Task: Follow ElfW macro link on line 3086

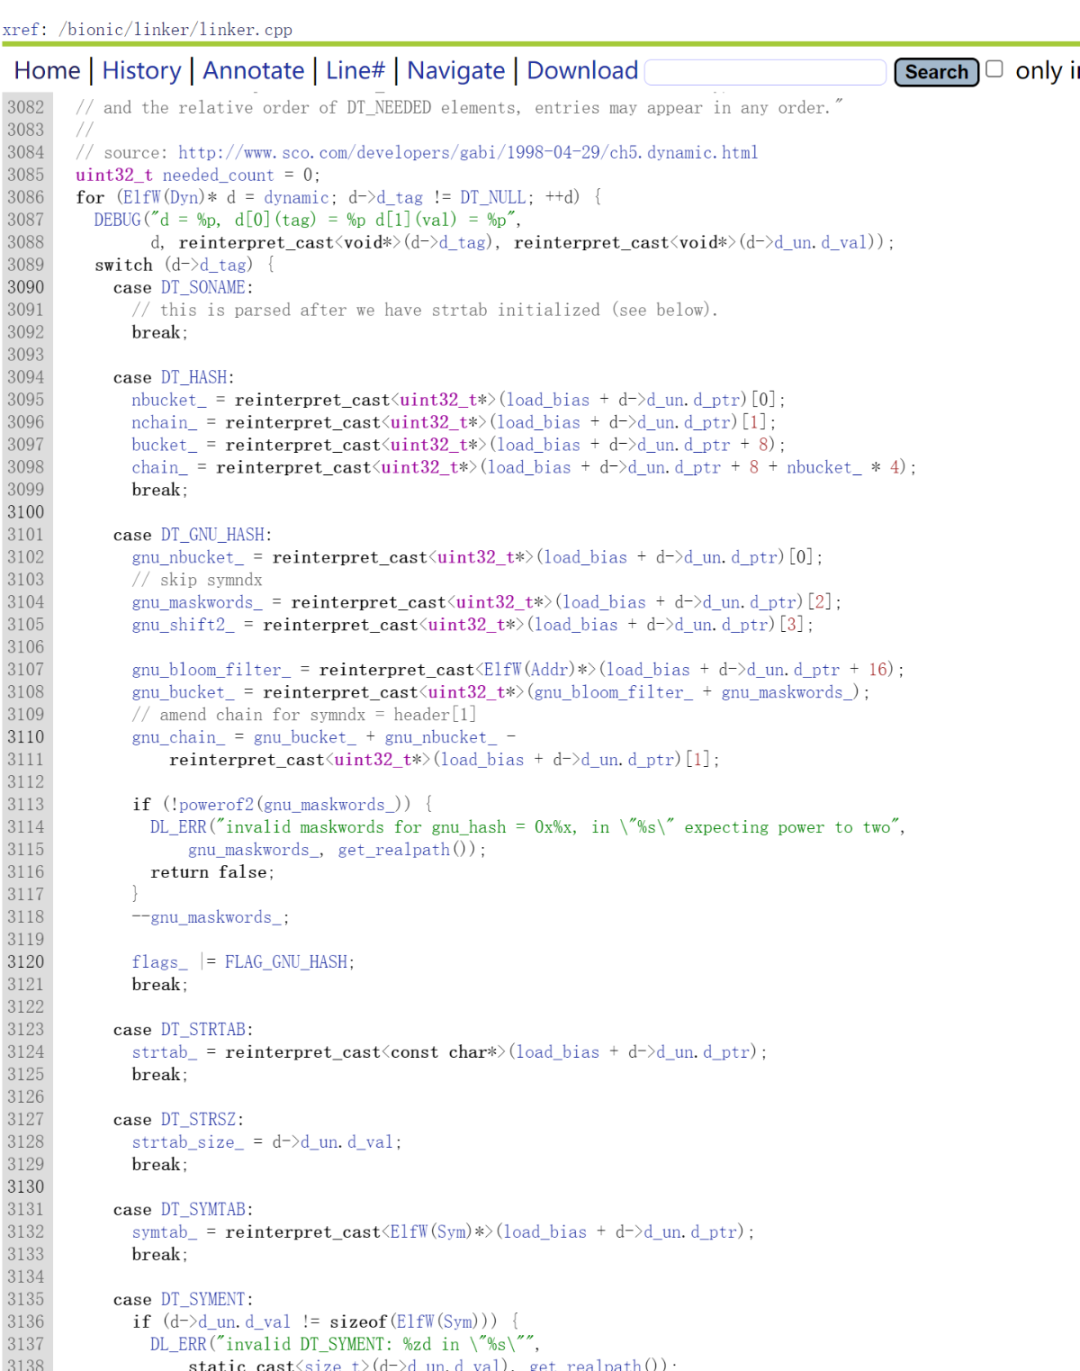Action: (x=140, y=198)
